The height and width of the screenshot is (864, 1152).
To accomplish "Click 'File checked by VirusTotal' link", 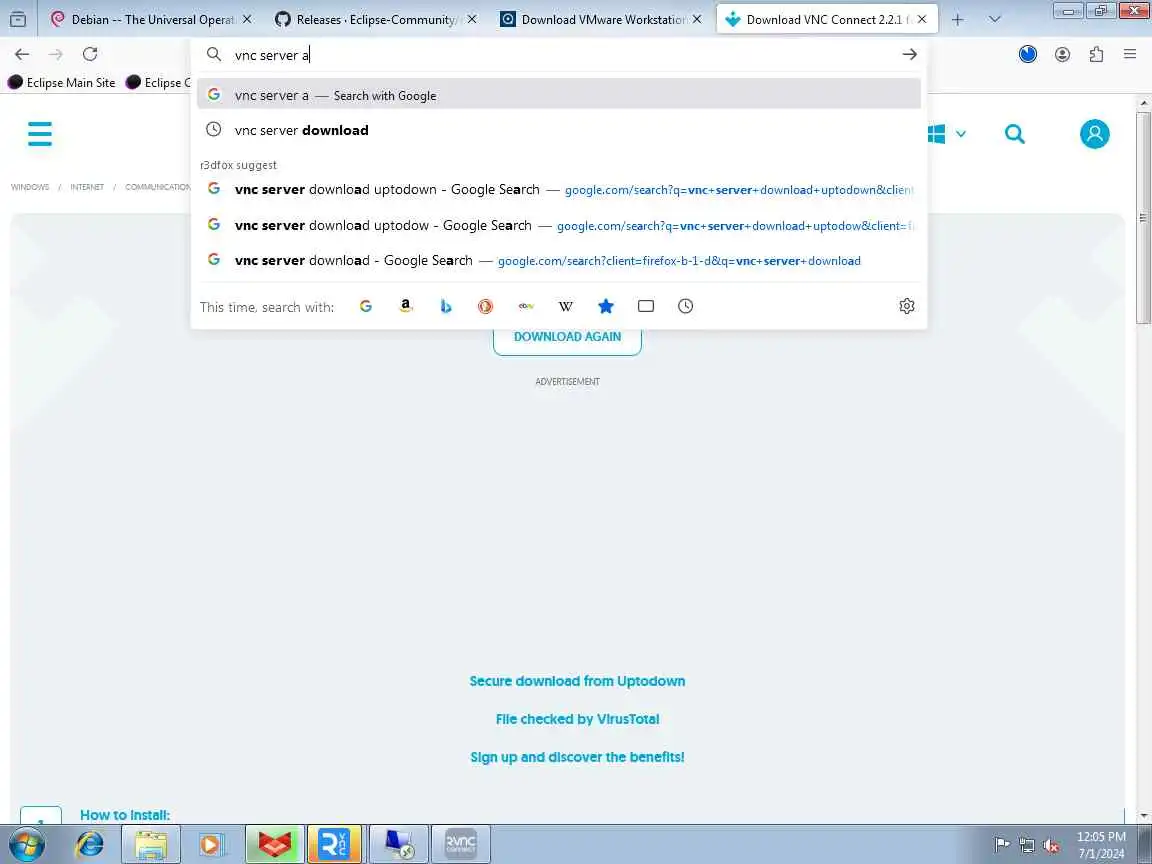I will click(577, 719).
